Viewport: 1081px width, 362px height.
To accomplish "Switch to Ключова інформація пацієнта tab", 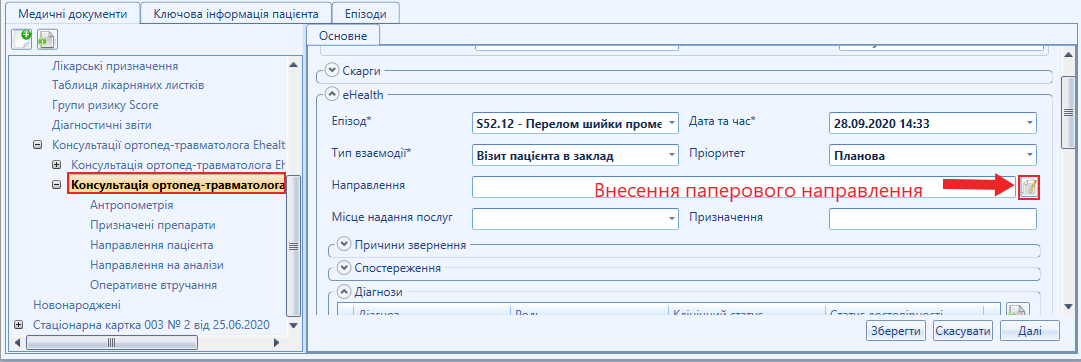I will [x=236, y=13].
